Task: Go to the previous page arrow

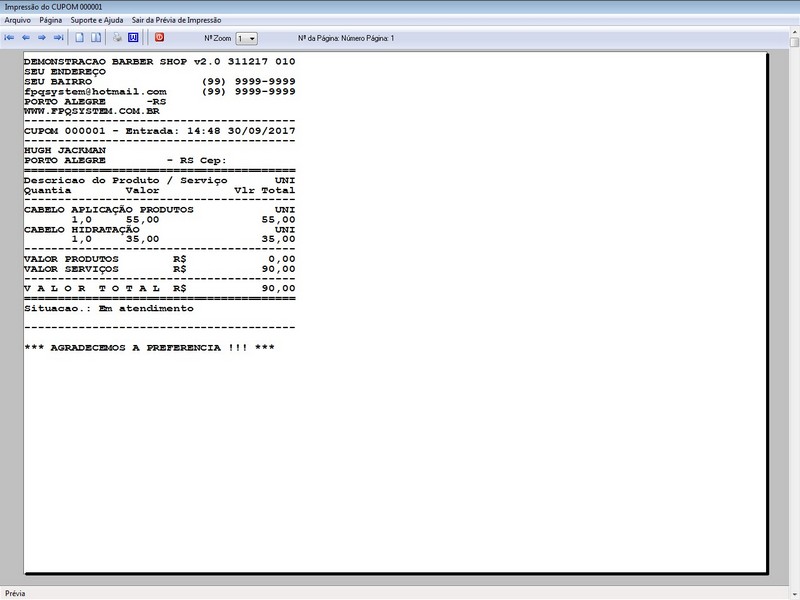Action: point(26,38)
